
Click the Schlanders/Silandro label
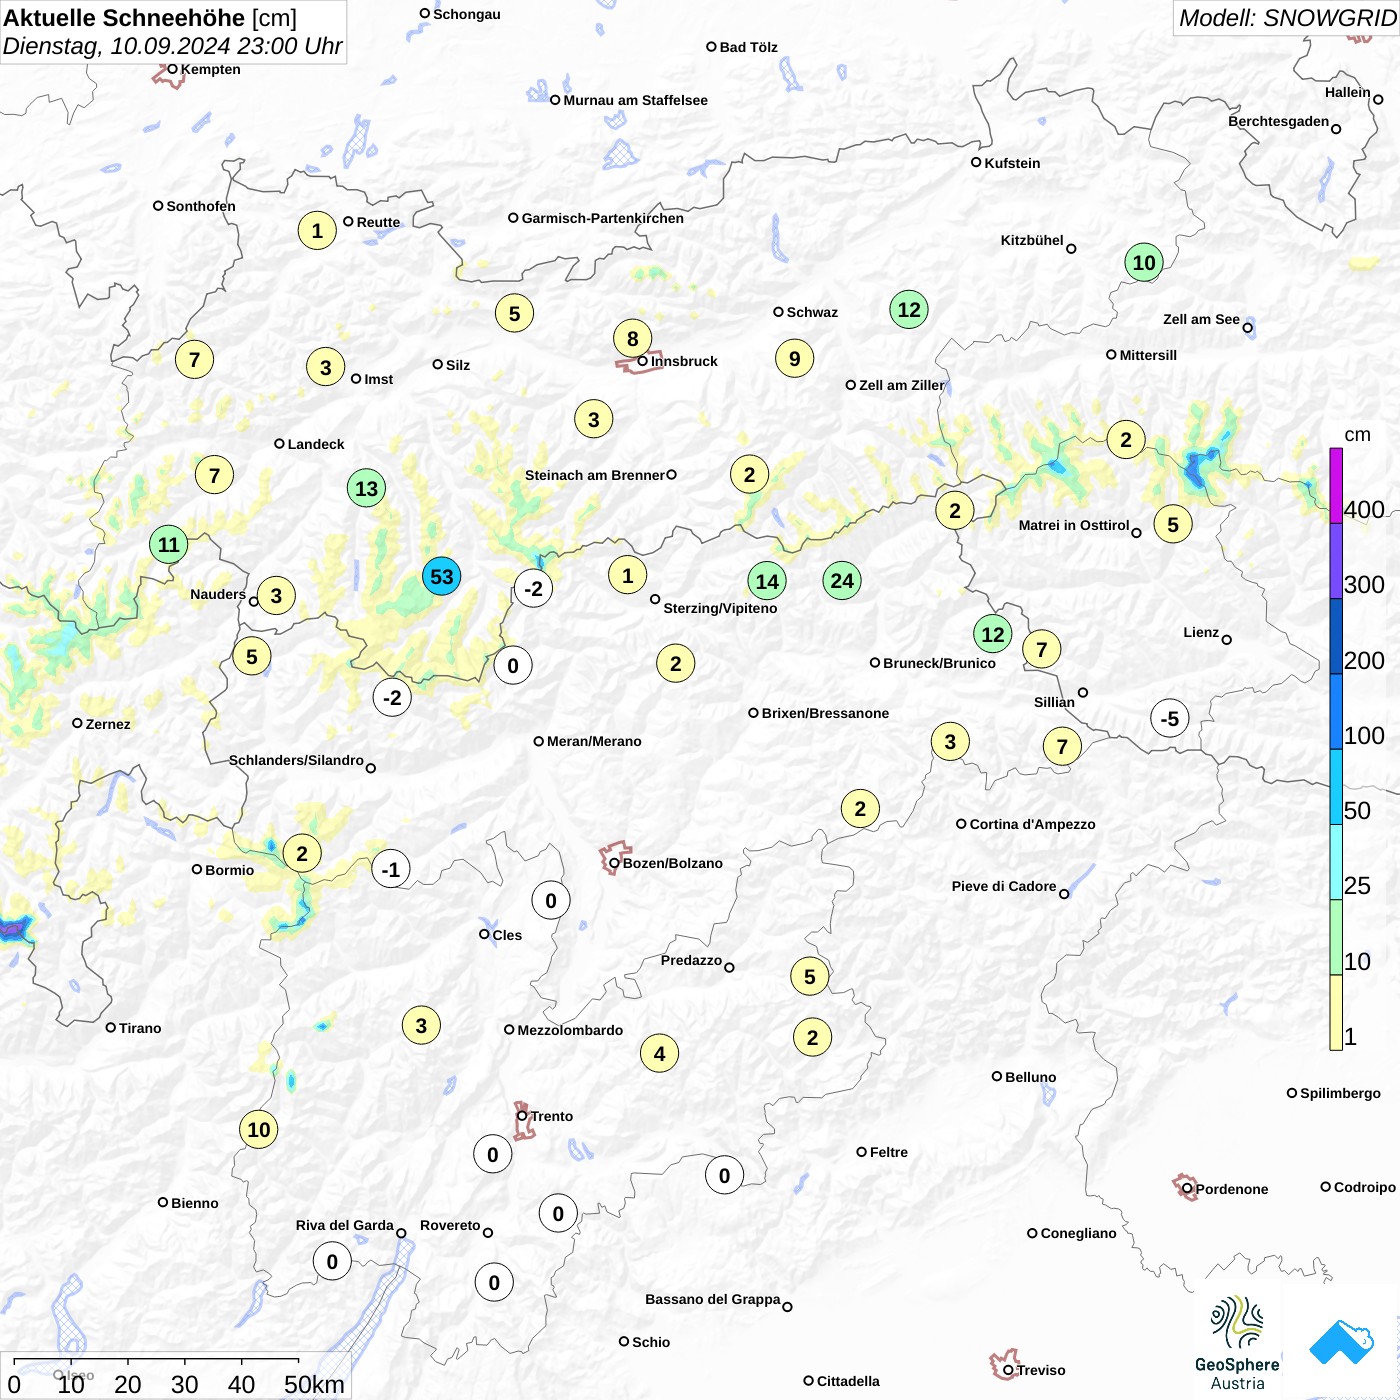tap(296, 760)
